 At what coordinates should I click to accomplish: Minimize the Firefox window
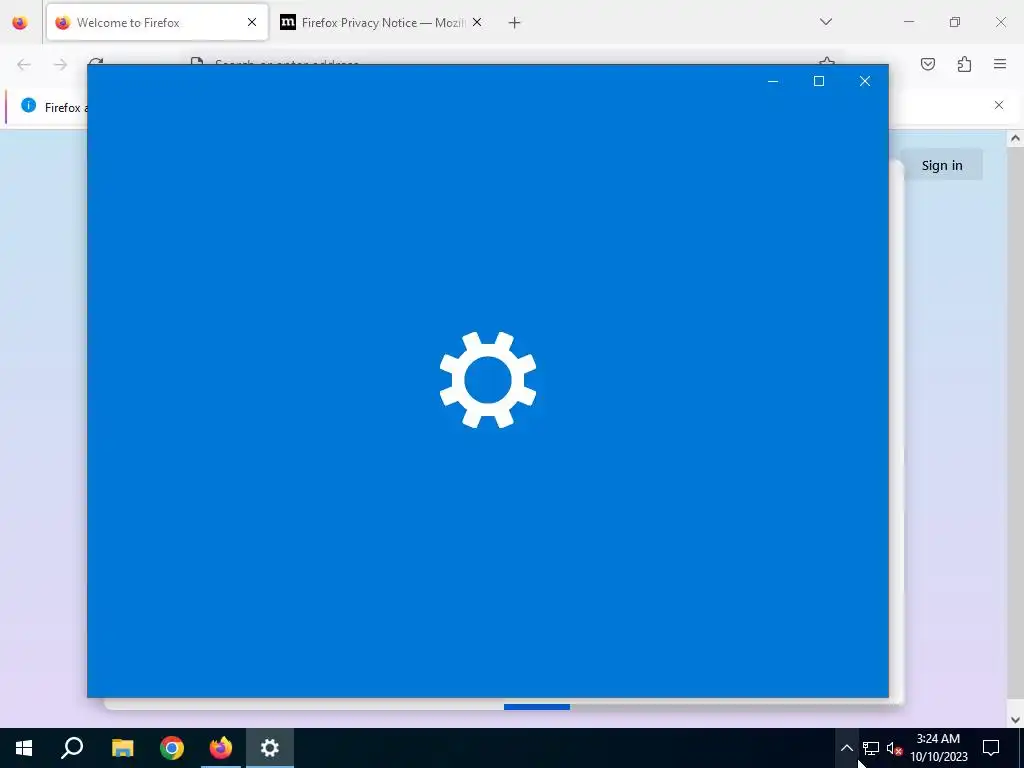(908, 22)
